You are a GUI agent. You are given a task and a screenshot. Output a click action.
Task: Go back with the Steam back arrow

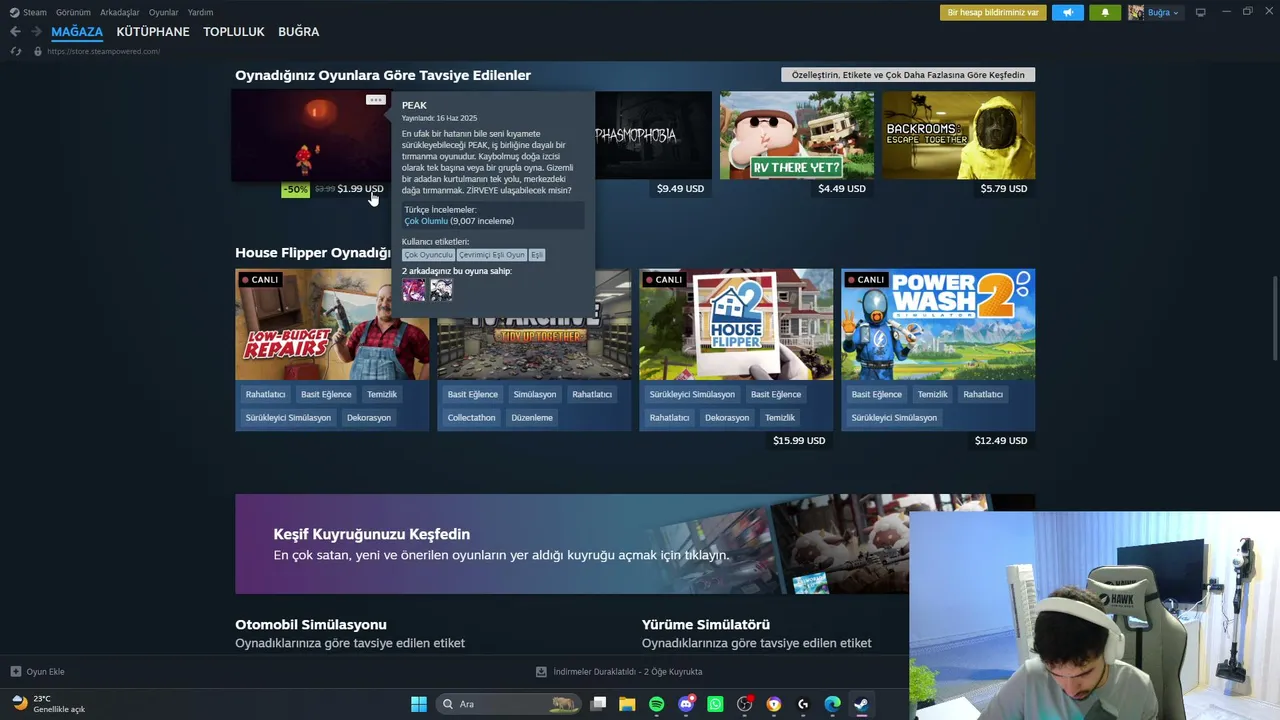pyautogui.click(x=15, y=32)
